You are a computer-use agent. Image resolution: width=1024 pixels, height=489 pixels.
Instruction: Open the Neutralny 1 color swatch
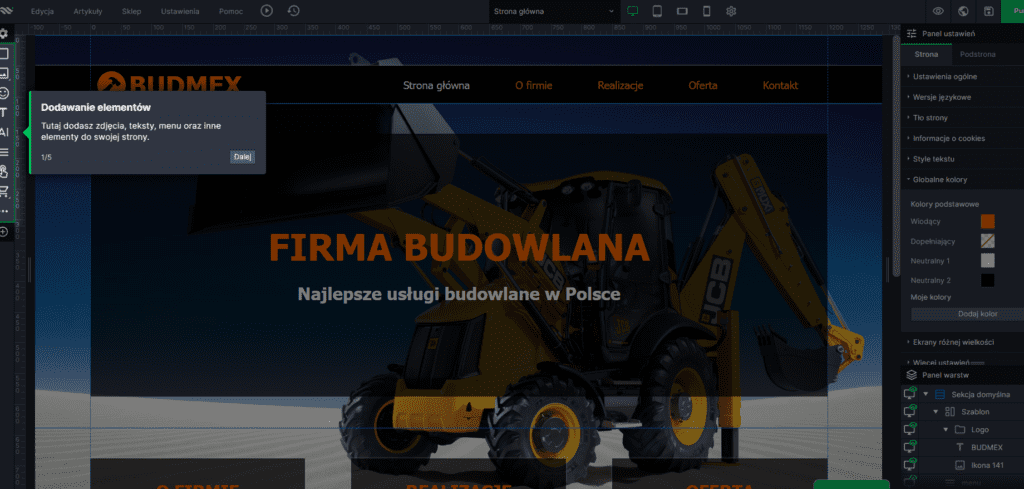(987, 260)
